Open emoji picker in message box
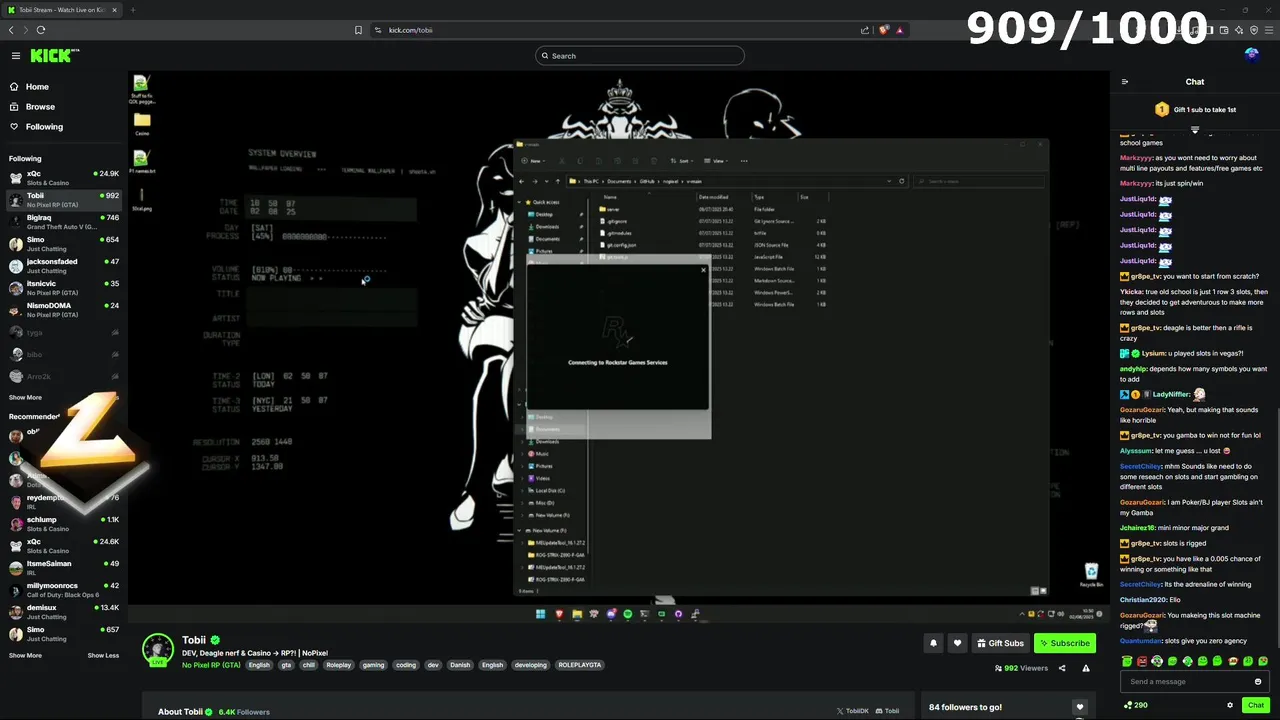 click(1258, 682)
